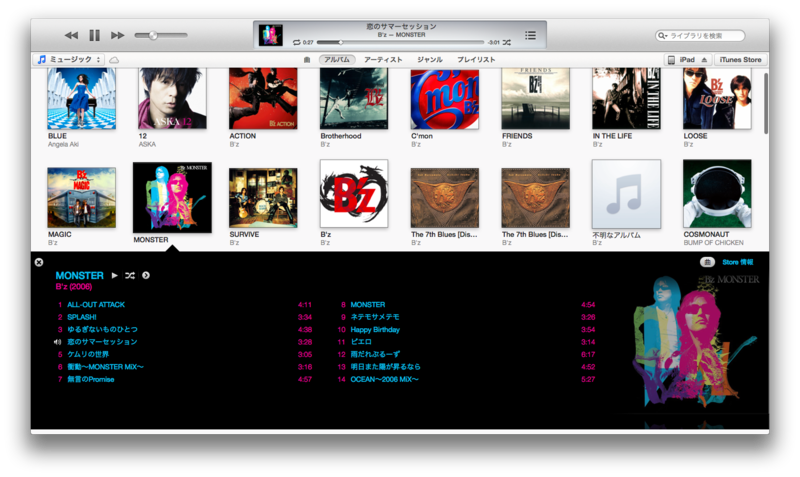800x477 pixels.
Task: Collapse the expanded MONSTER album cover
Action: (x=172, y=198)
